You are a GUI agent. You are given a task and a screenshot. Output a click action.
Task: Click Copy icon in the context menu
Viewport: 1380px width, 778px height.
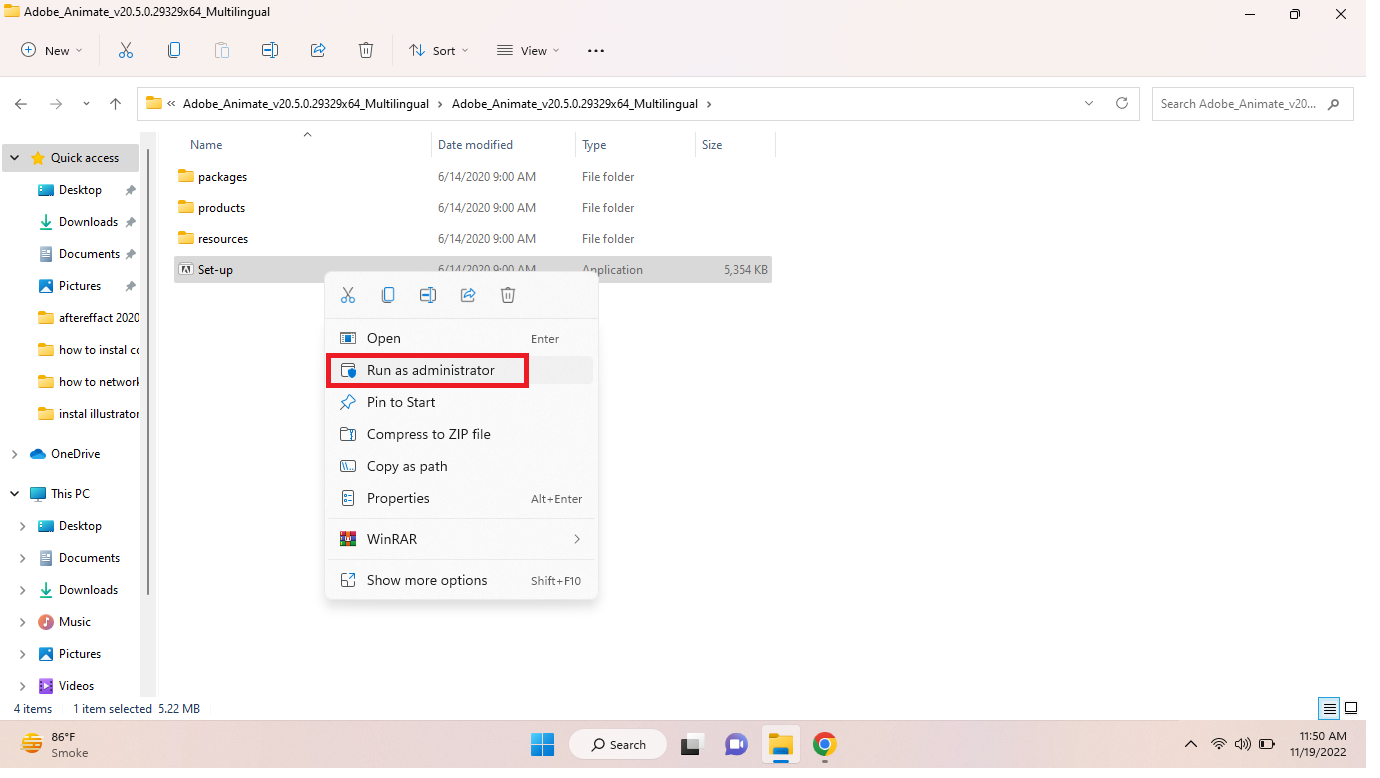pyautogui.click(x=388, y=295)
